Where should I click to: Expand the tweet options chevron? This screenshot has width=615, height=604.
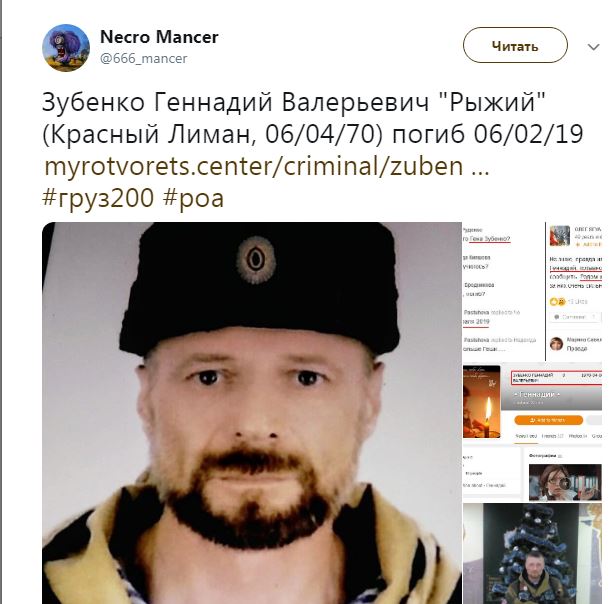(593, 47)
